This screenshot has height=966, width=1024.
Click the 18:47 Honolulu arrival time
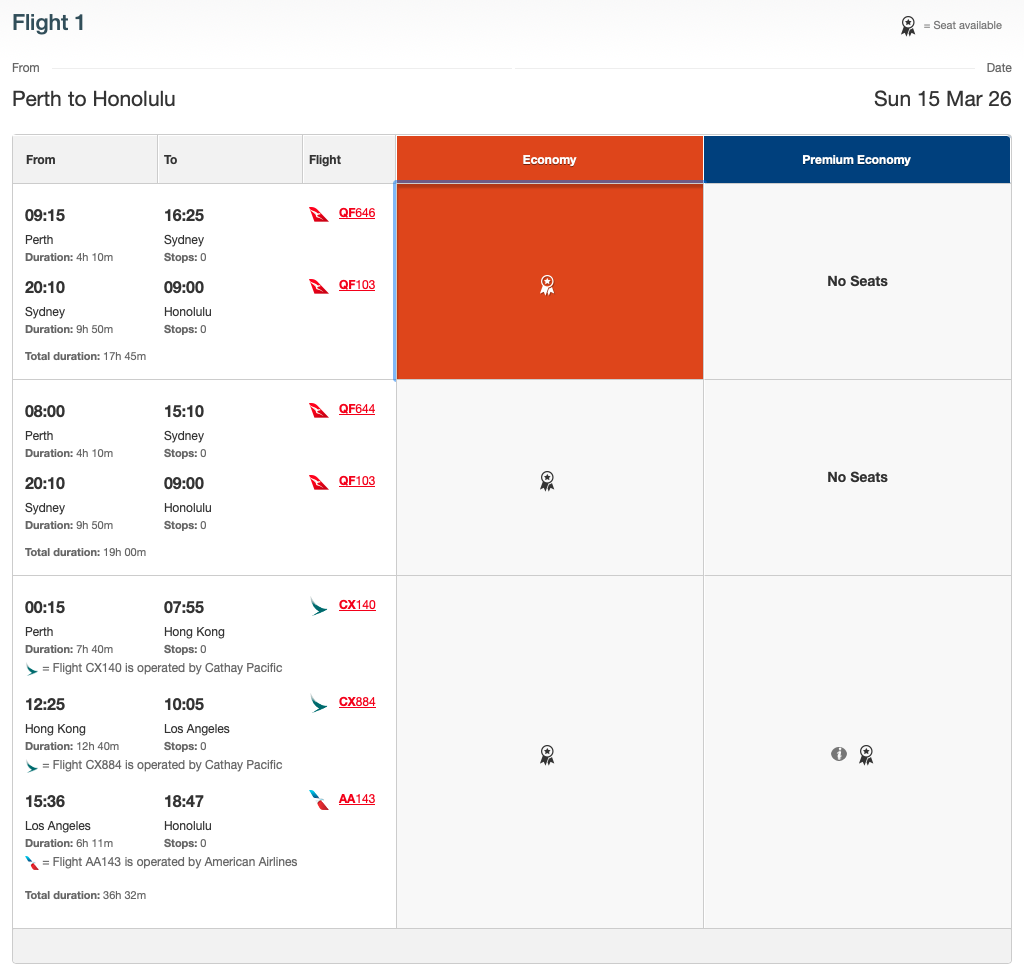(x=184, y=801)
